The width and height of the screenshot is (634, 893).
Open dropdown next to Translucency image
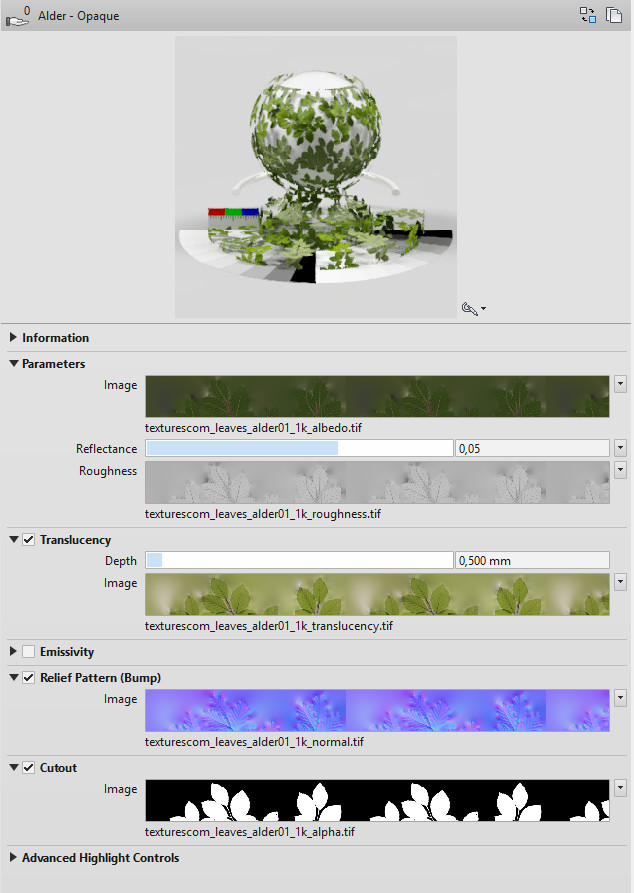[x=620, y=583]
